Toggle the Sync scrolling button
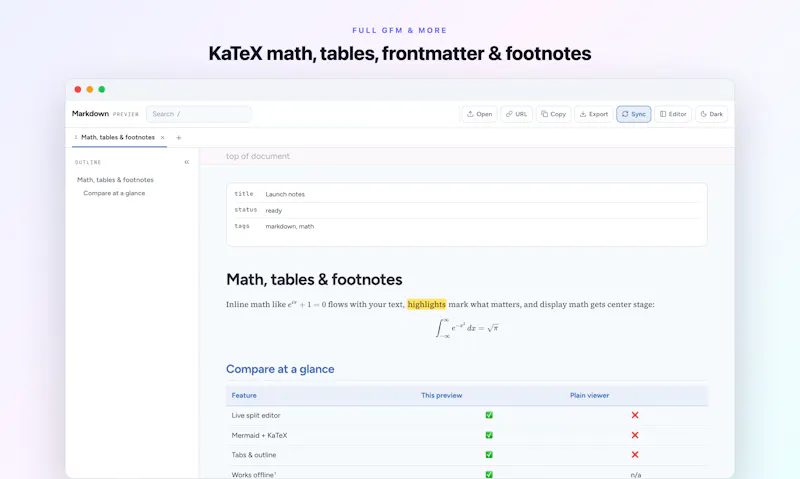Viewport: 800px width, 479px height. point(633,114)
